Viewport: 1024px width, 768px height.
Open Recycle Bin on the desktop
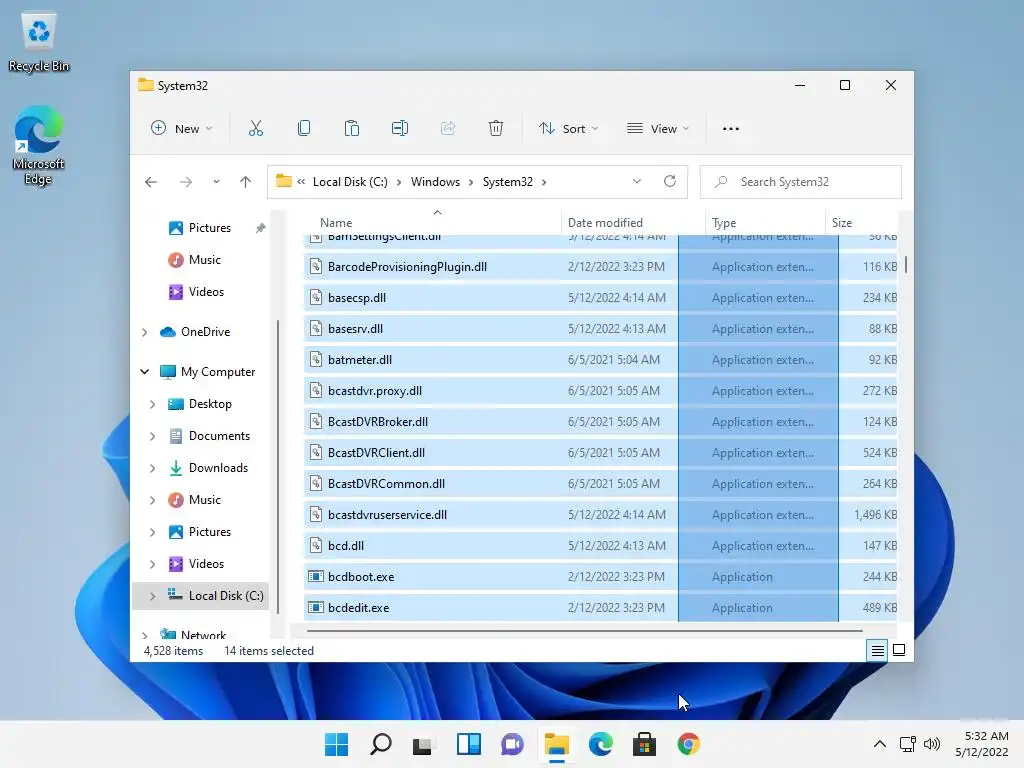pos(39,42)
